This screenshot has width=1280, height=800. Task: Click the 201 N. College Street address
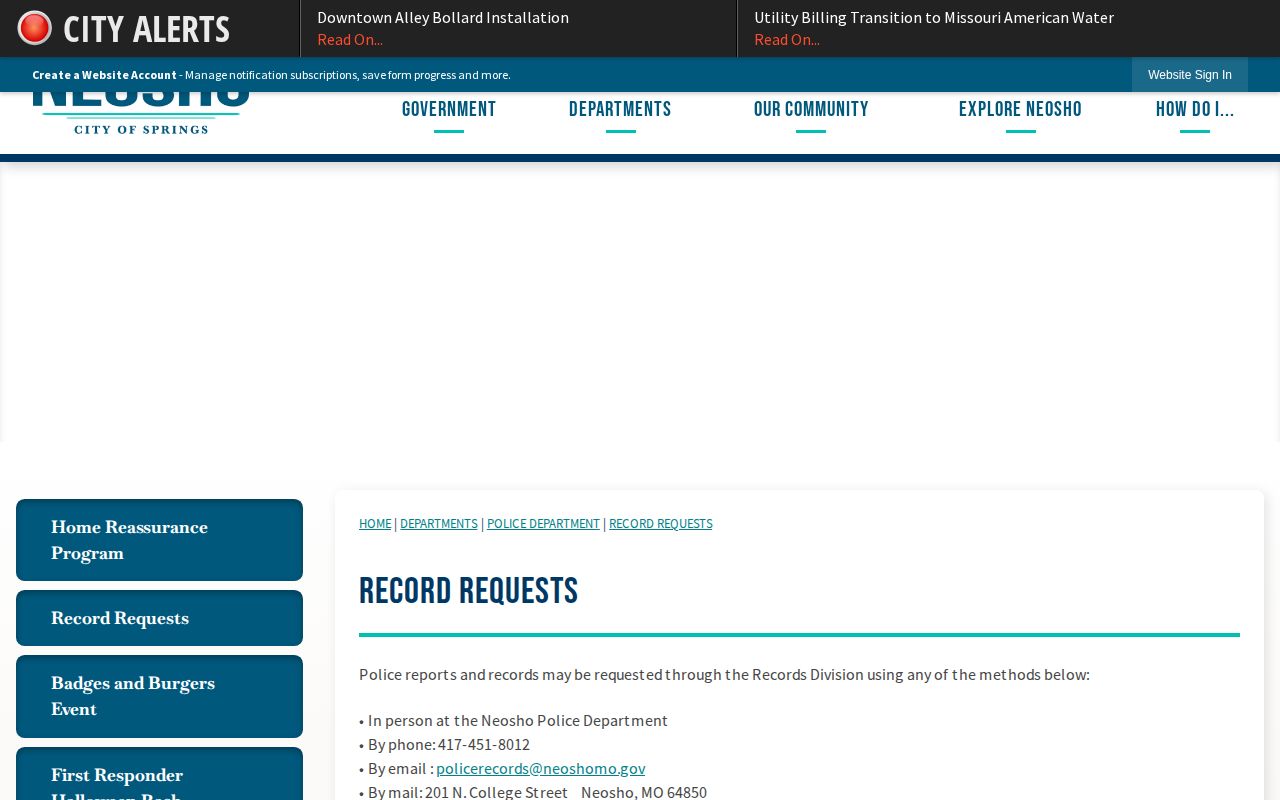566,792
